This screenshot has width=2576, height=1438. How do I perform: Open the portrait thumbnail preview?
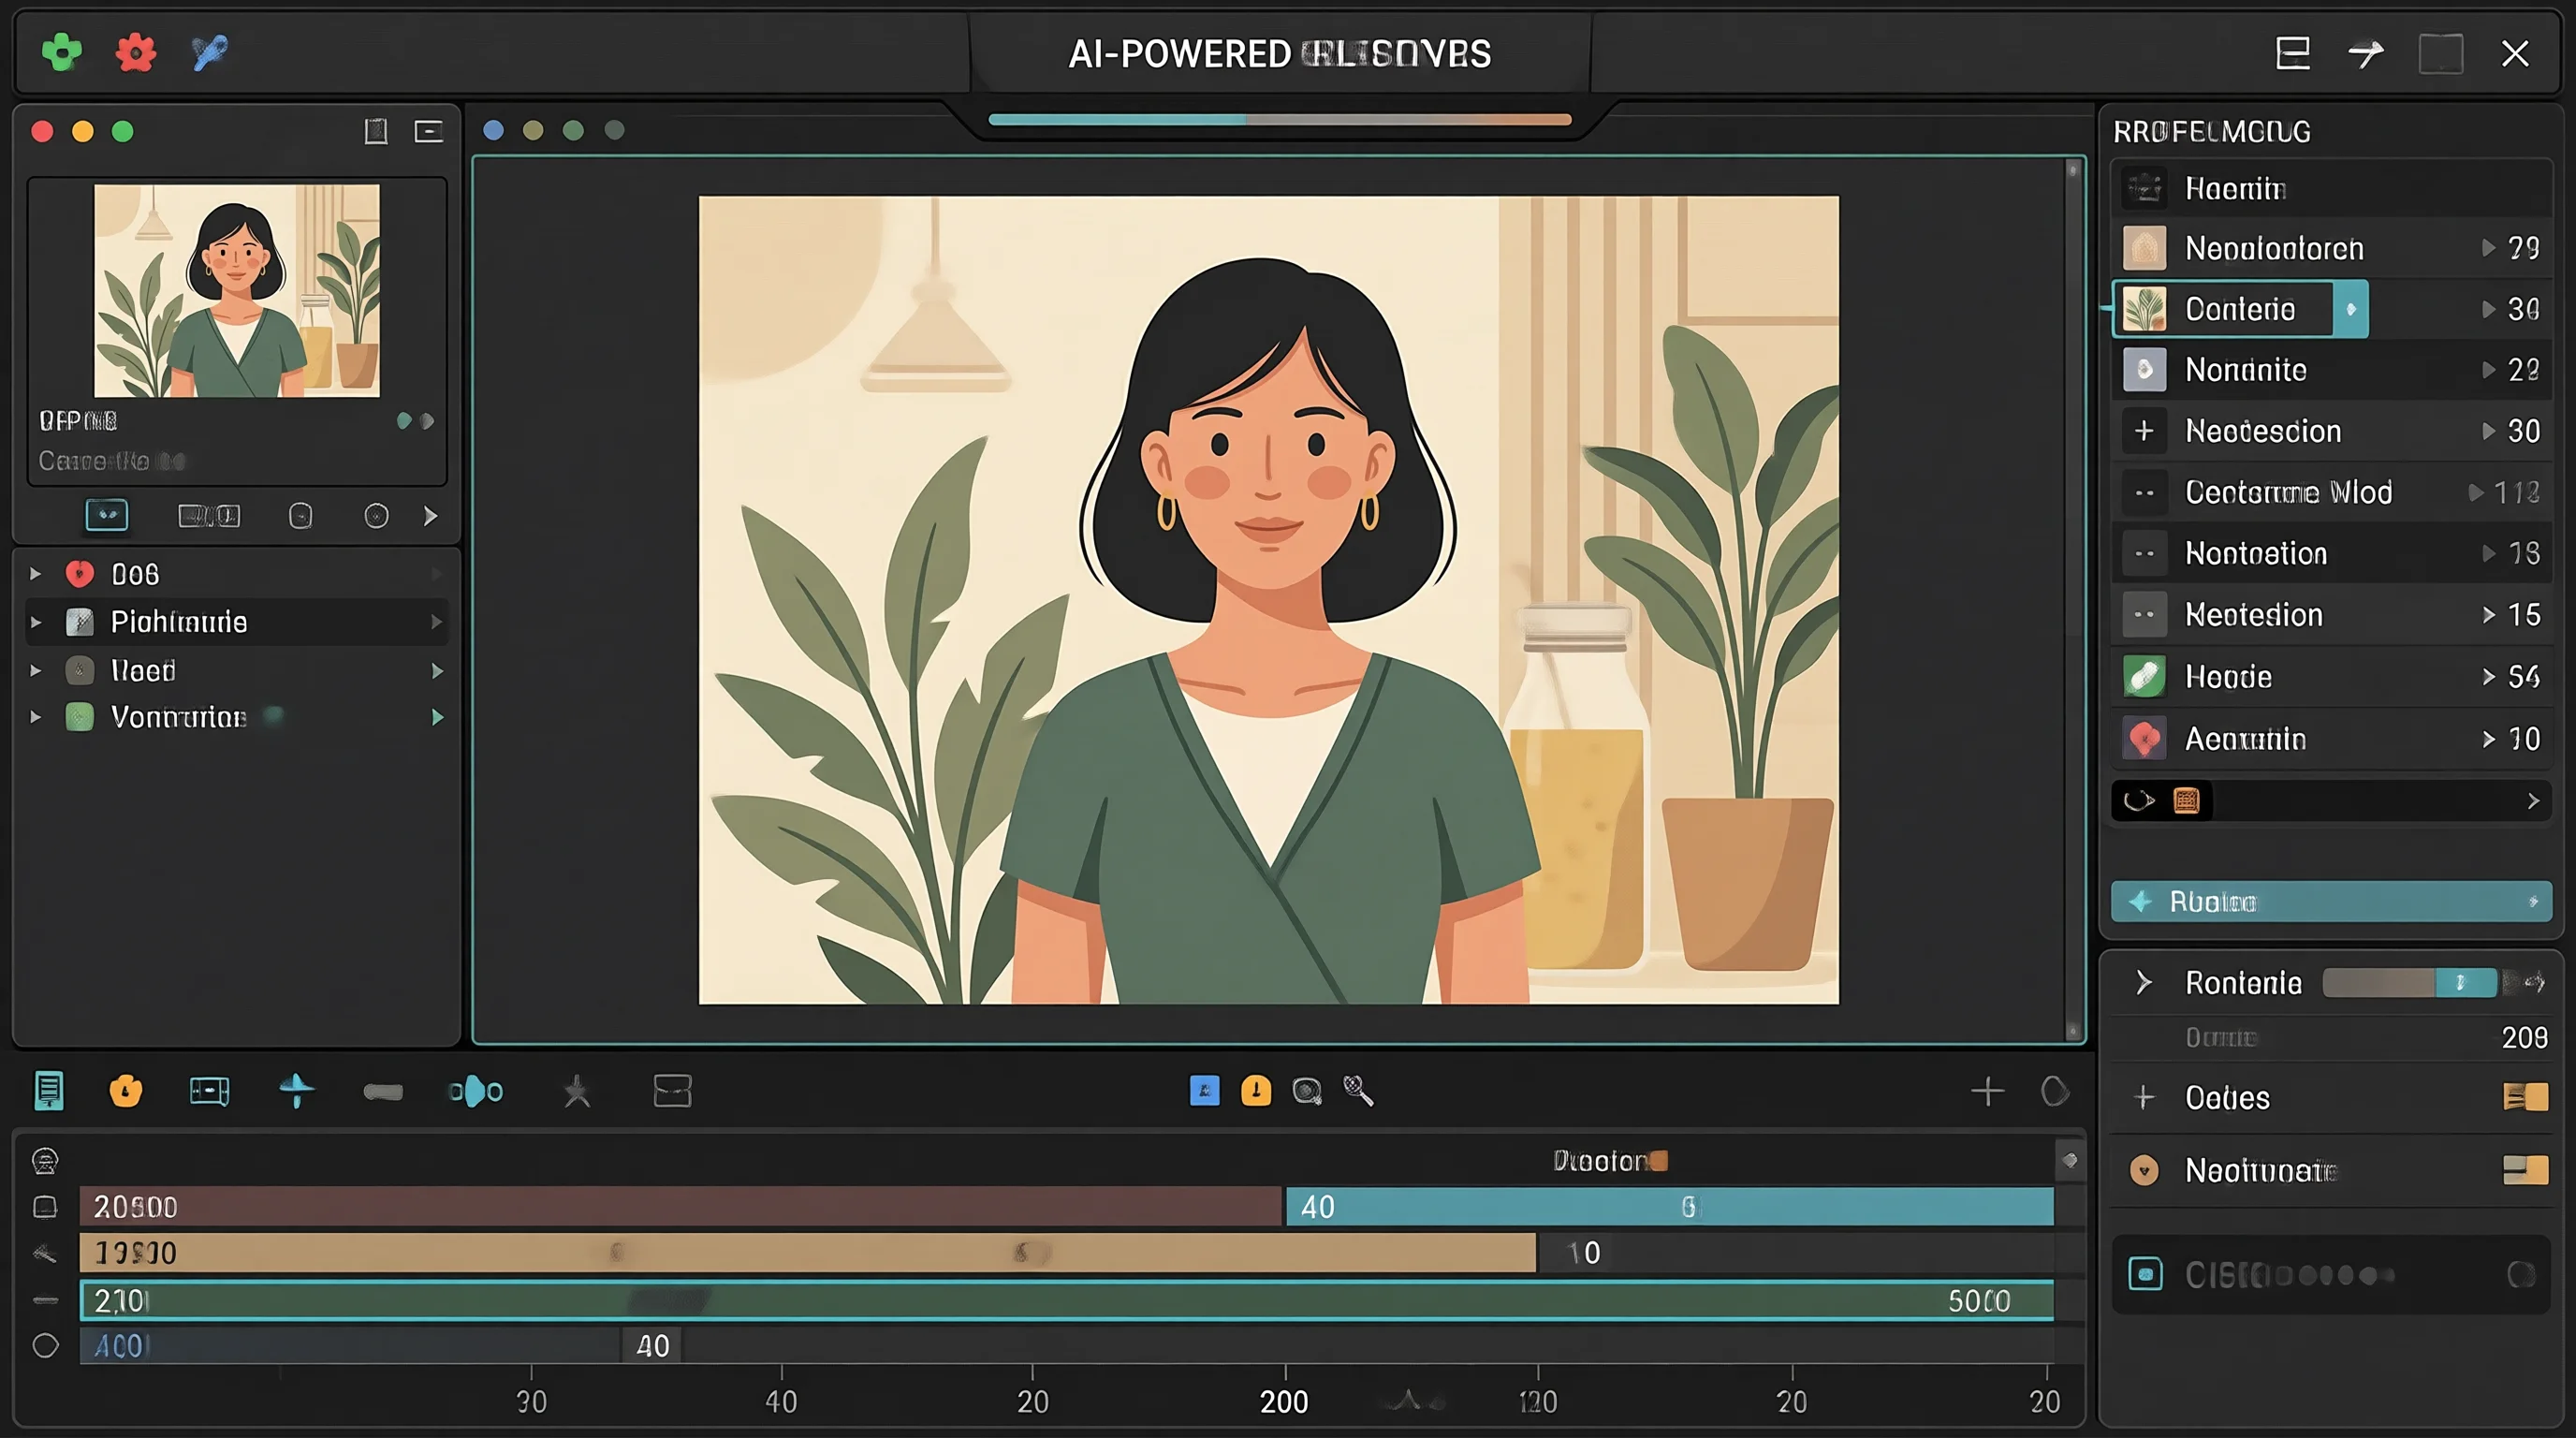pos(237,290)
